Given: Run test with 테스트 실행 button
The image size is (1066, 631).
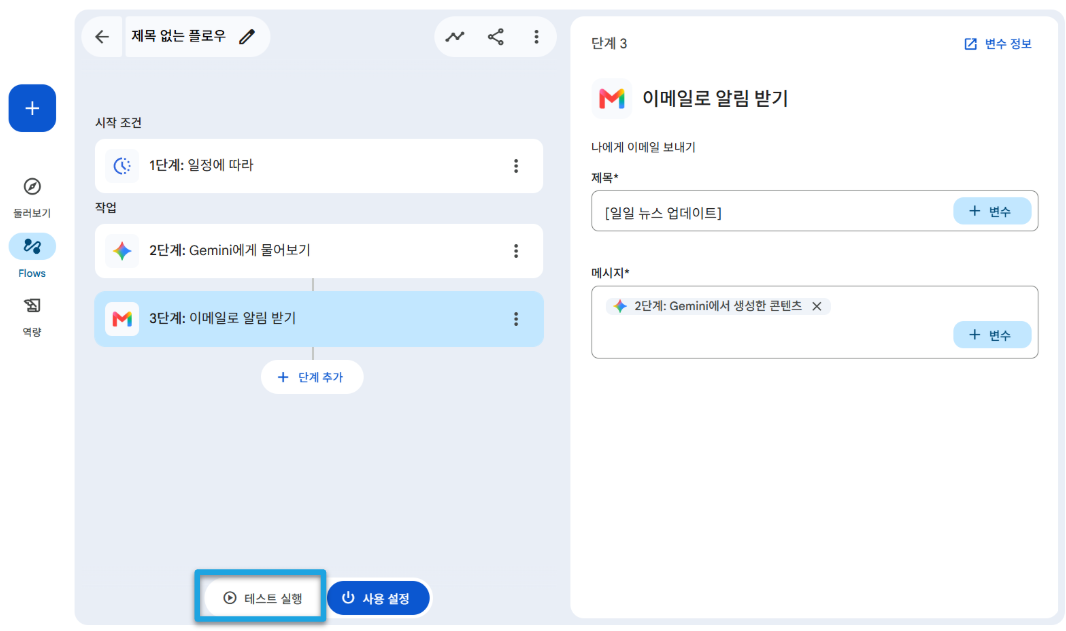Looking at the screenshot, I should click(263, 598).
